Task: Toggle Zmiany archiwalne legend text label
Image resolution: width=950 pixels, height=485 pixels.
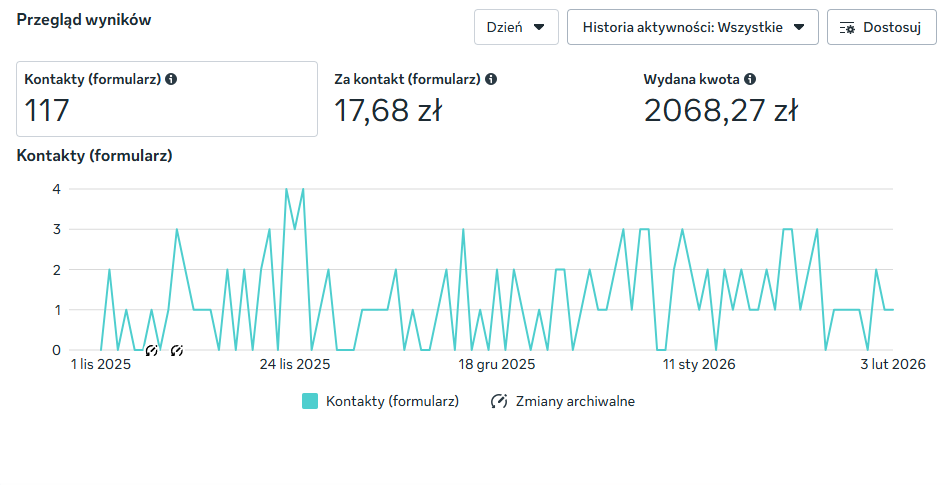Action: tap(575, 402)
